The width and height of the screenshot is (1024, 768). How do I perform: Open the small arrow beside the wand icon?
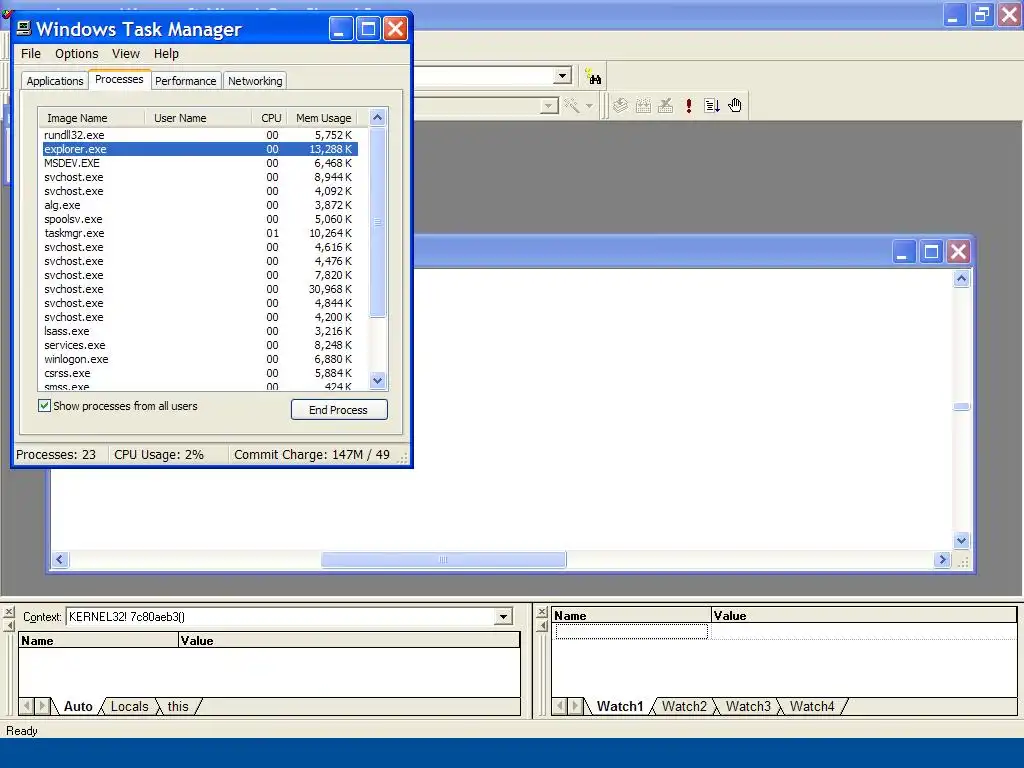[589, 106]
